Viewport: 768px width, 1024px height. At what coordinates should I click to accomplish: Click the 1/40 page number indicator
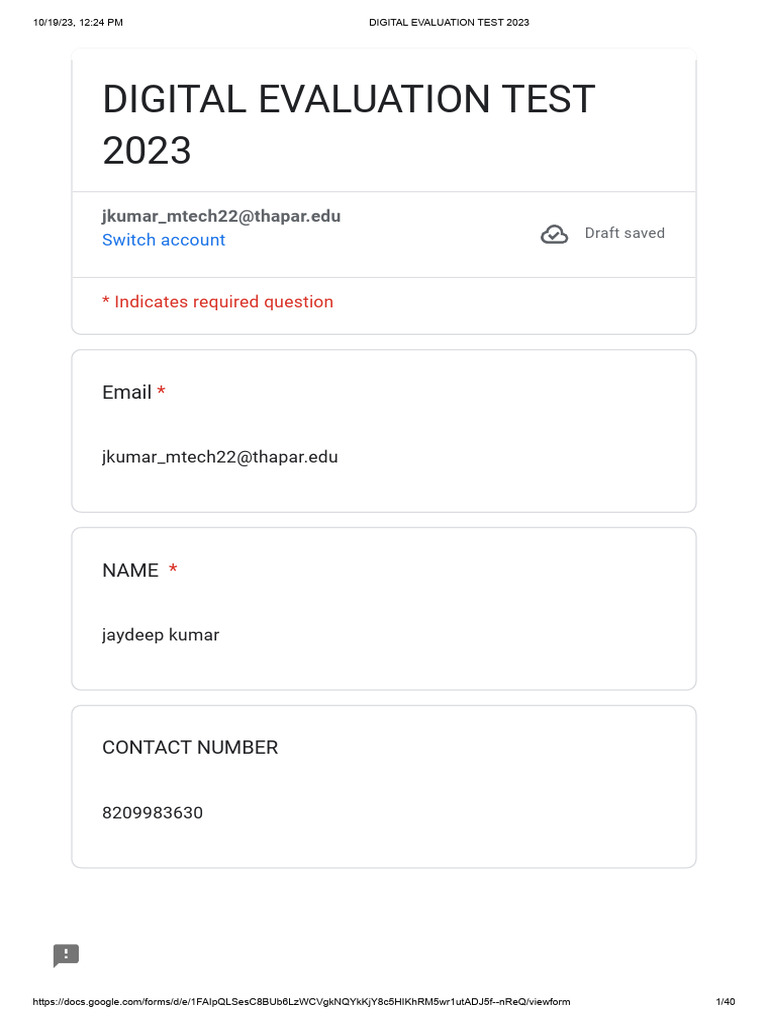(x=725, y=1002)
